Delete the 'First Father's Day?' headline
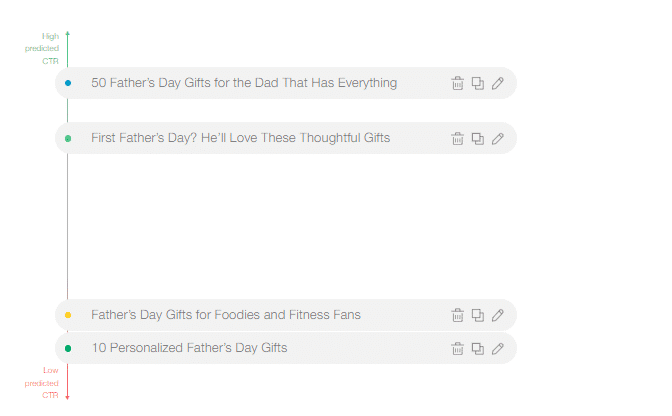Viewport: 672px width, 416px height. pyautogui.click(x=457, y=138)
